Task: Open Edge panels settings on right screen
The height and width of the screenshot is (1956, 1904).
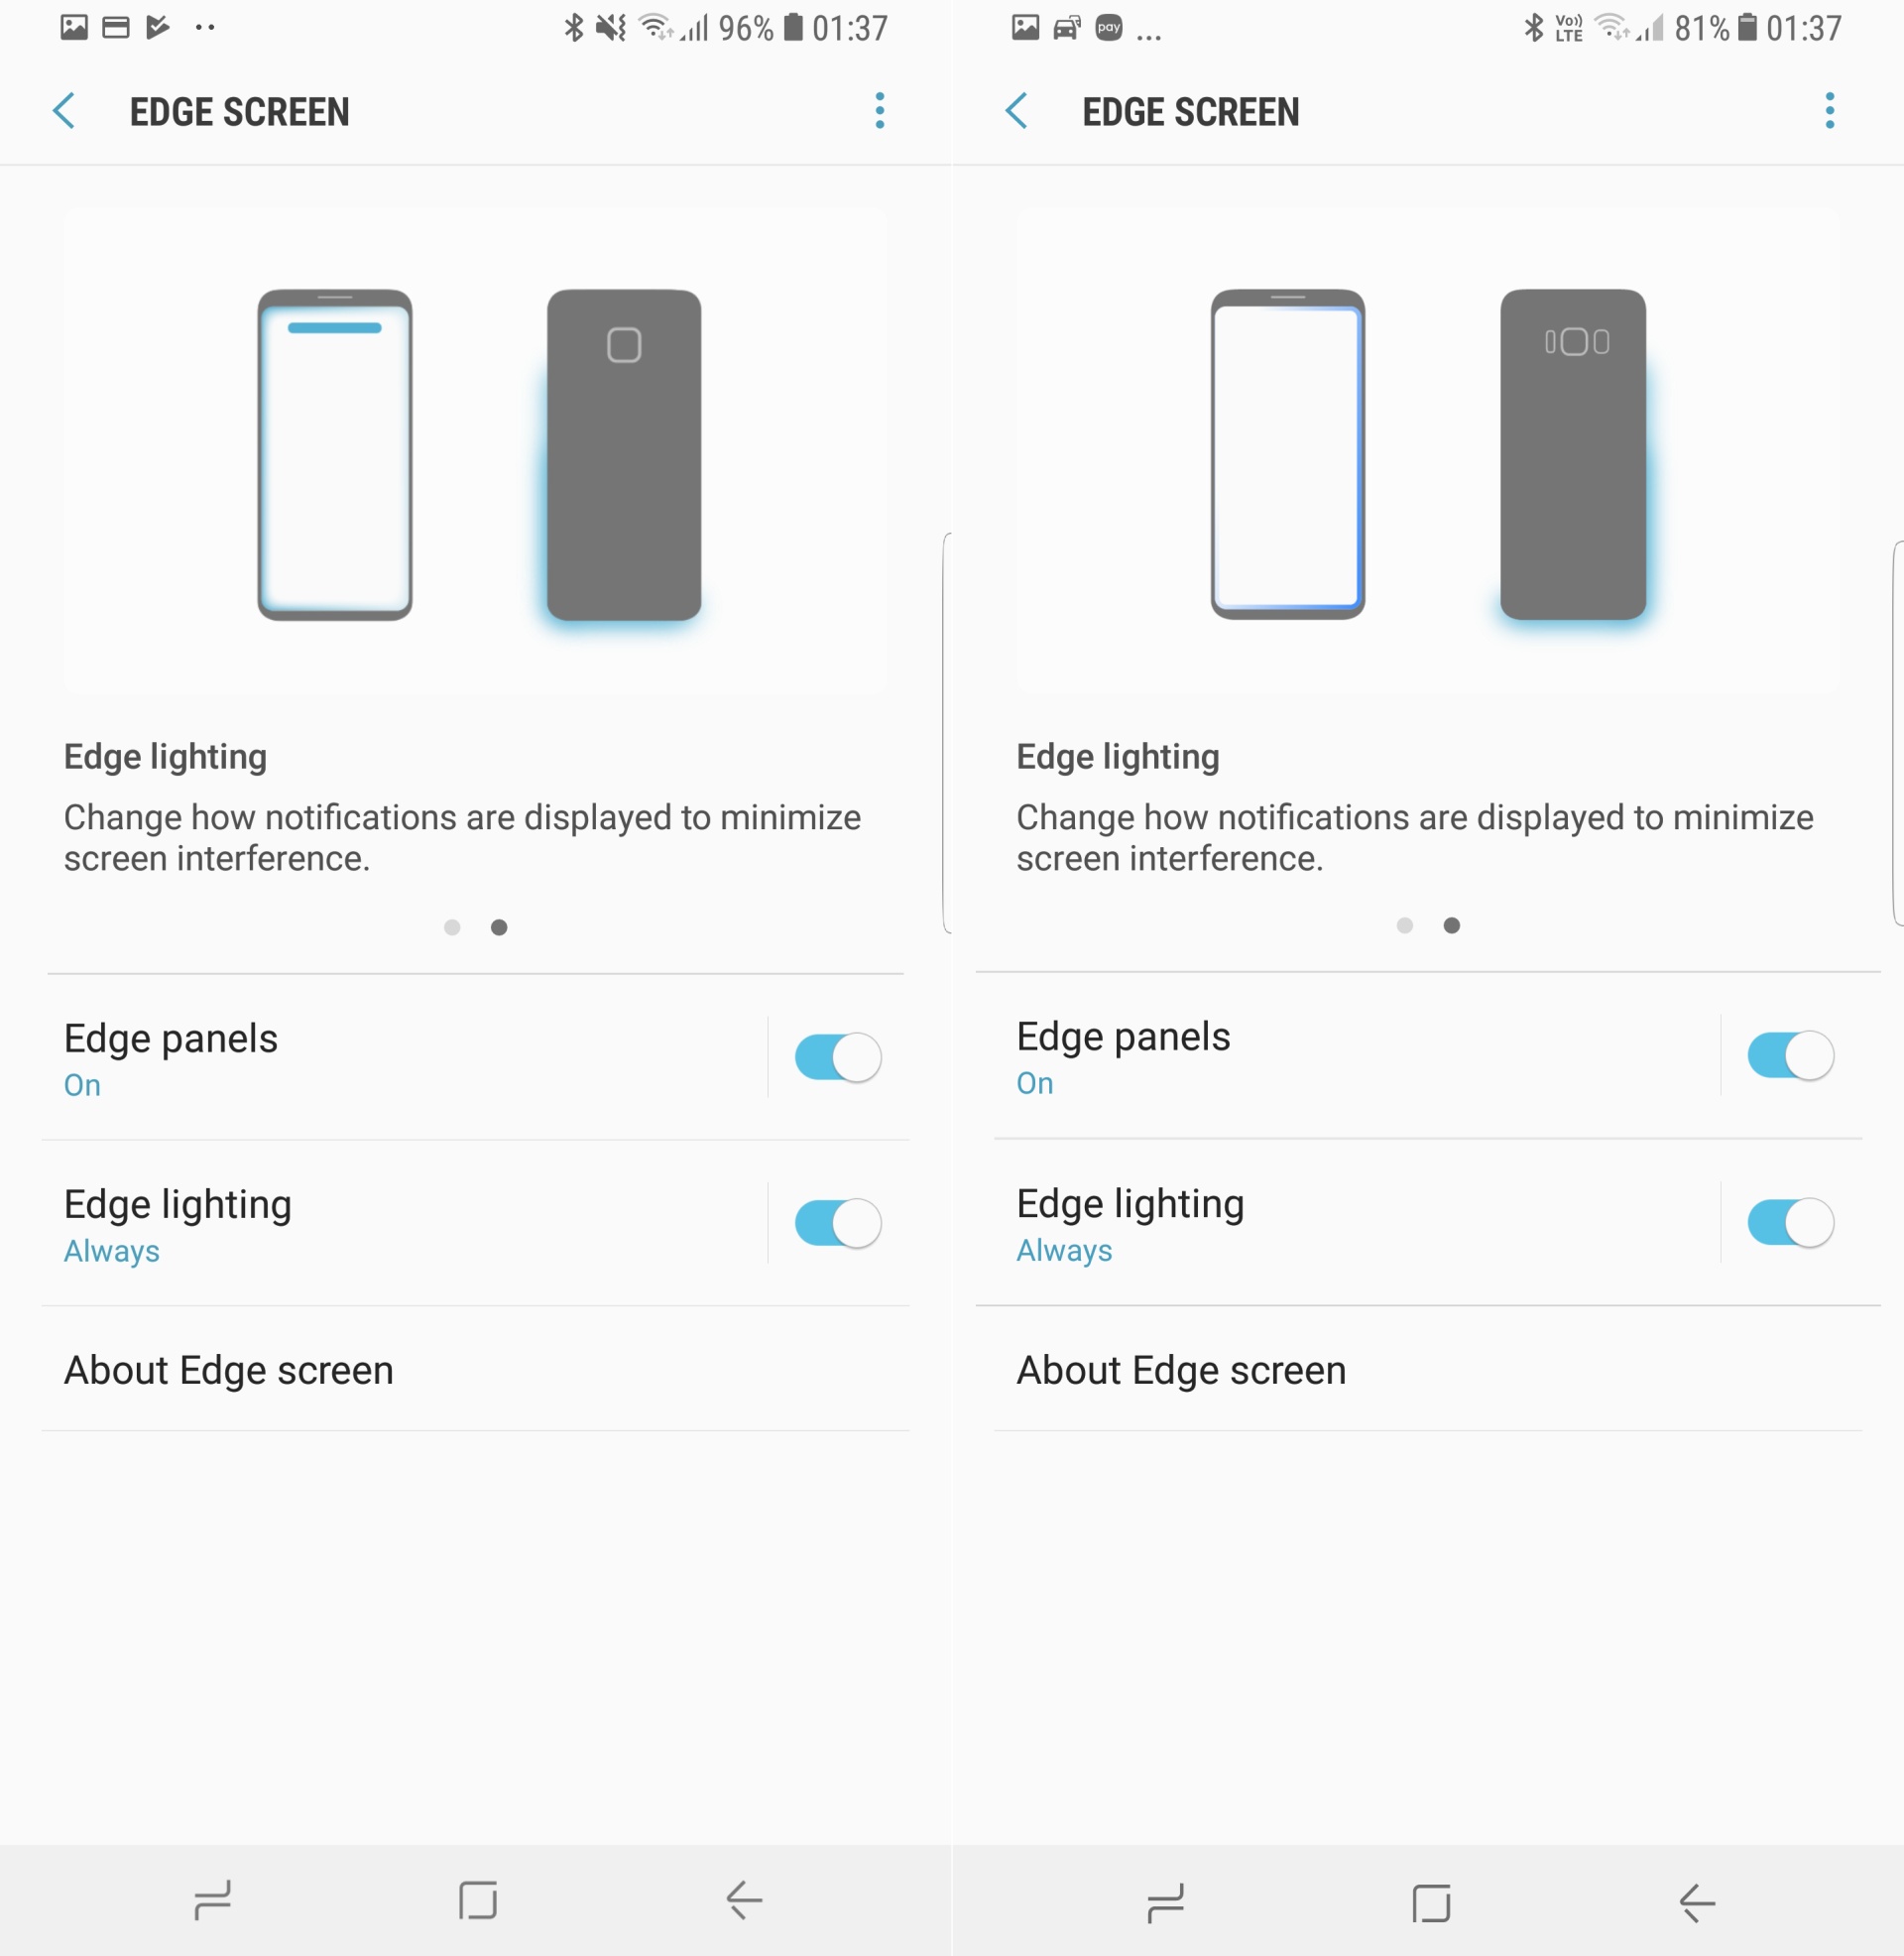Action: 1357,1055
